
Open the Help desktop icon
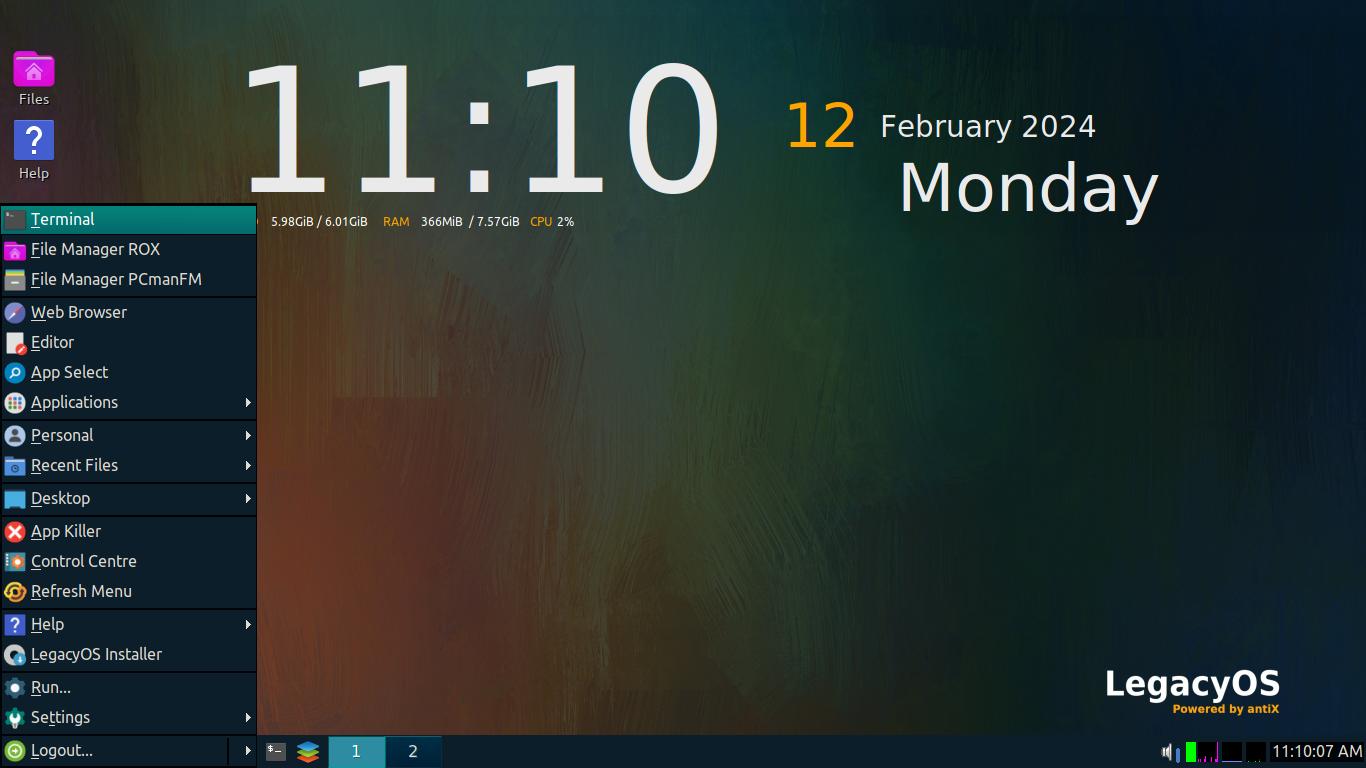coord(34,151)
